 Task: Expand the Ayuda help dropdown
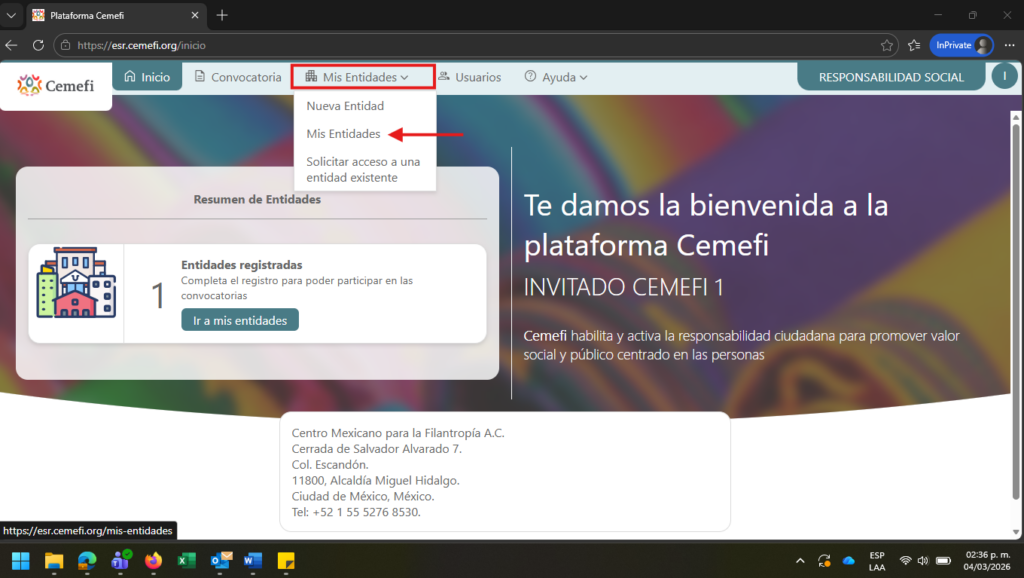click(x=556, y=77)
